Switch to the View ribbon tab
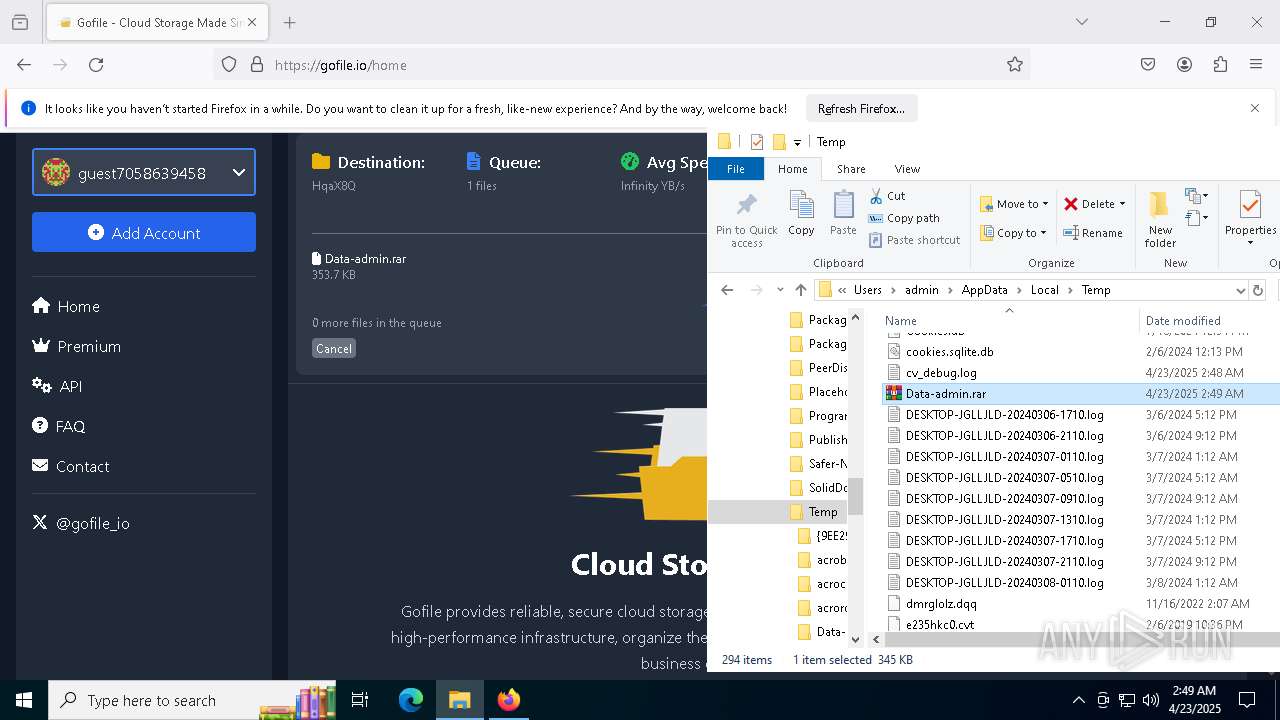 tap(907, 169)
